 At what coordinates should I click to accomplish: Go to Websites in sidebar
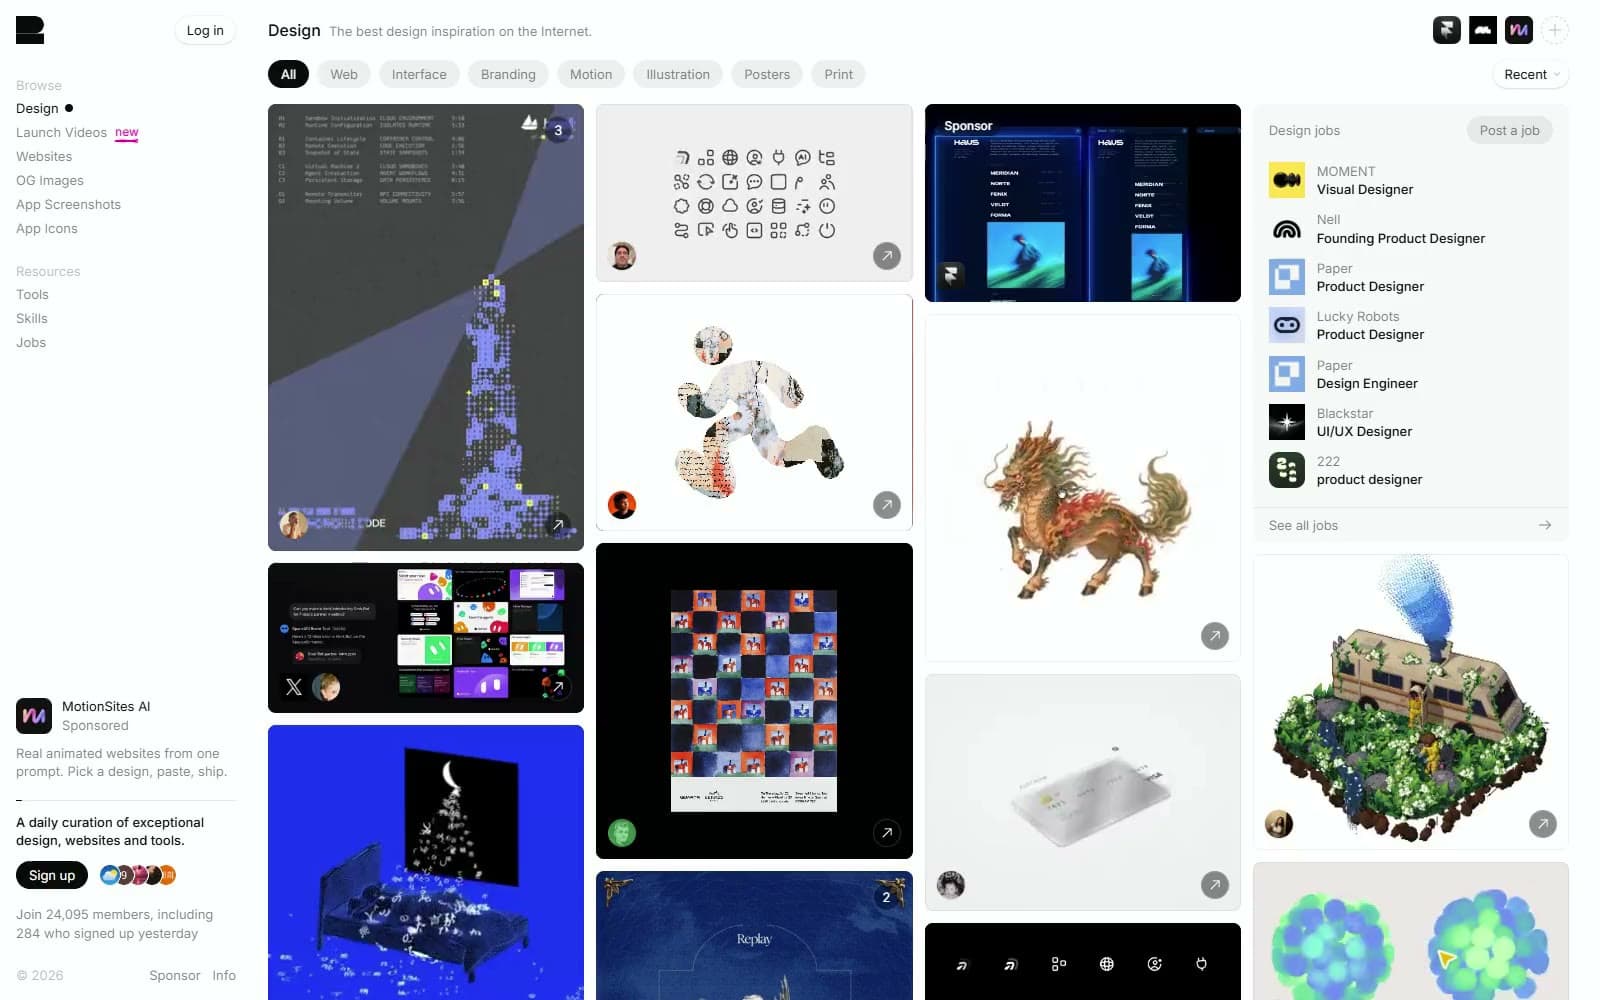pos(44,156)
